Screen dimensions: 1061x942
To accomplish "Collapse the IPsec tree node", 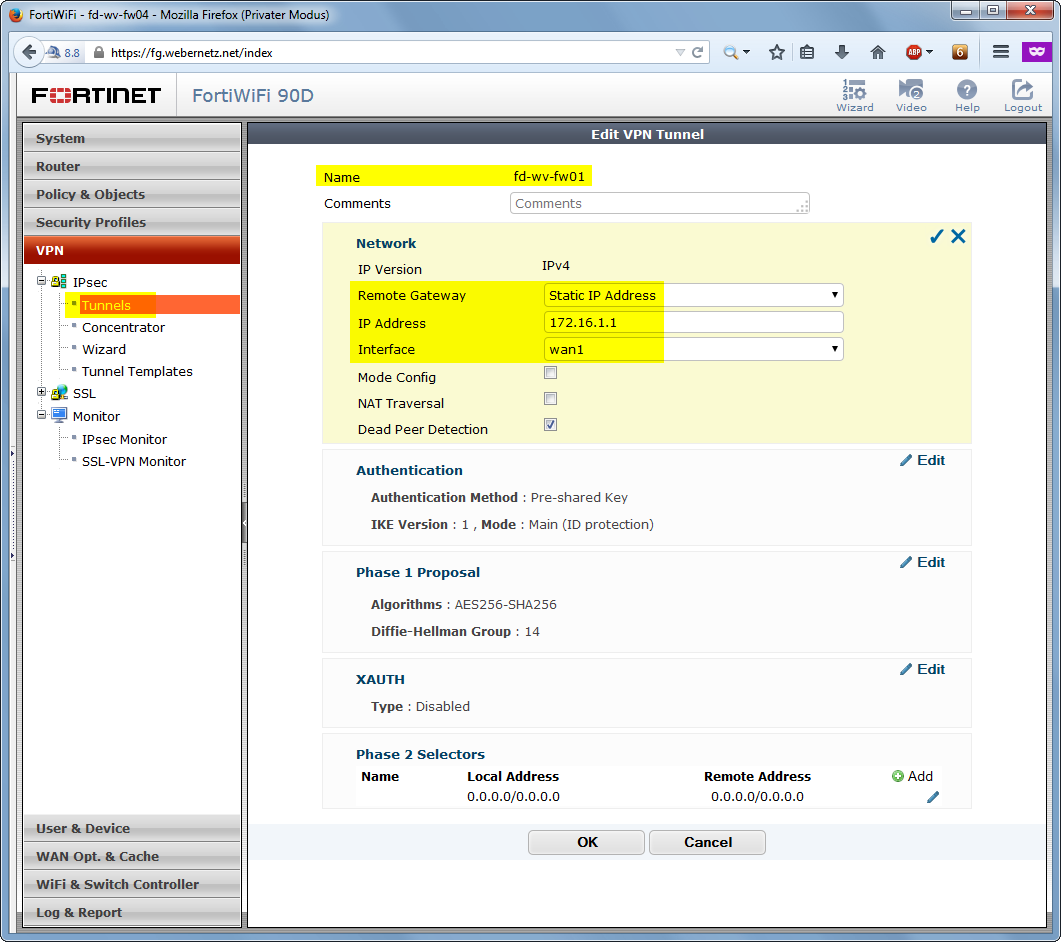I will [41, 280].
